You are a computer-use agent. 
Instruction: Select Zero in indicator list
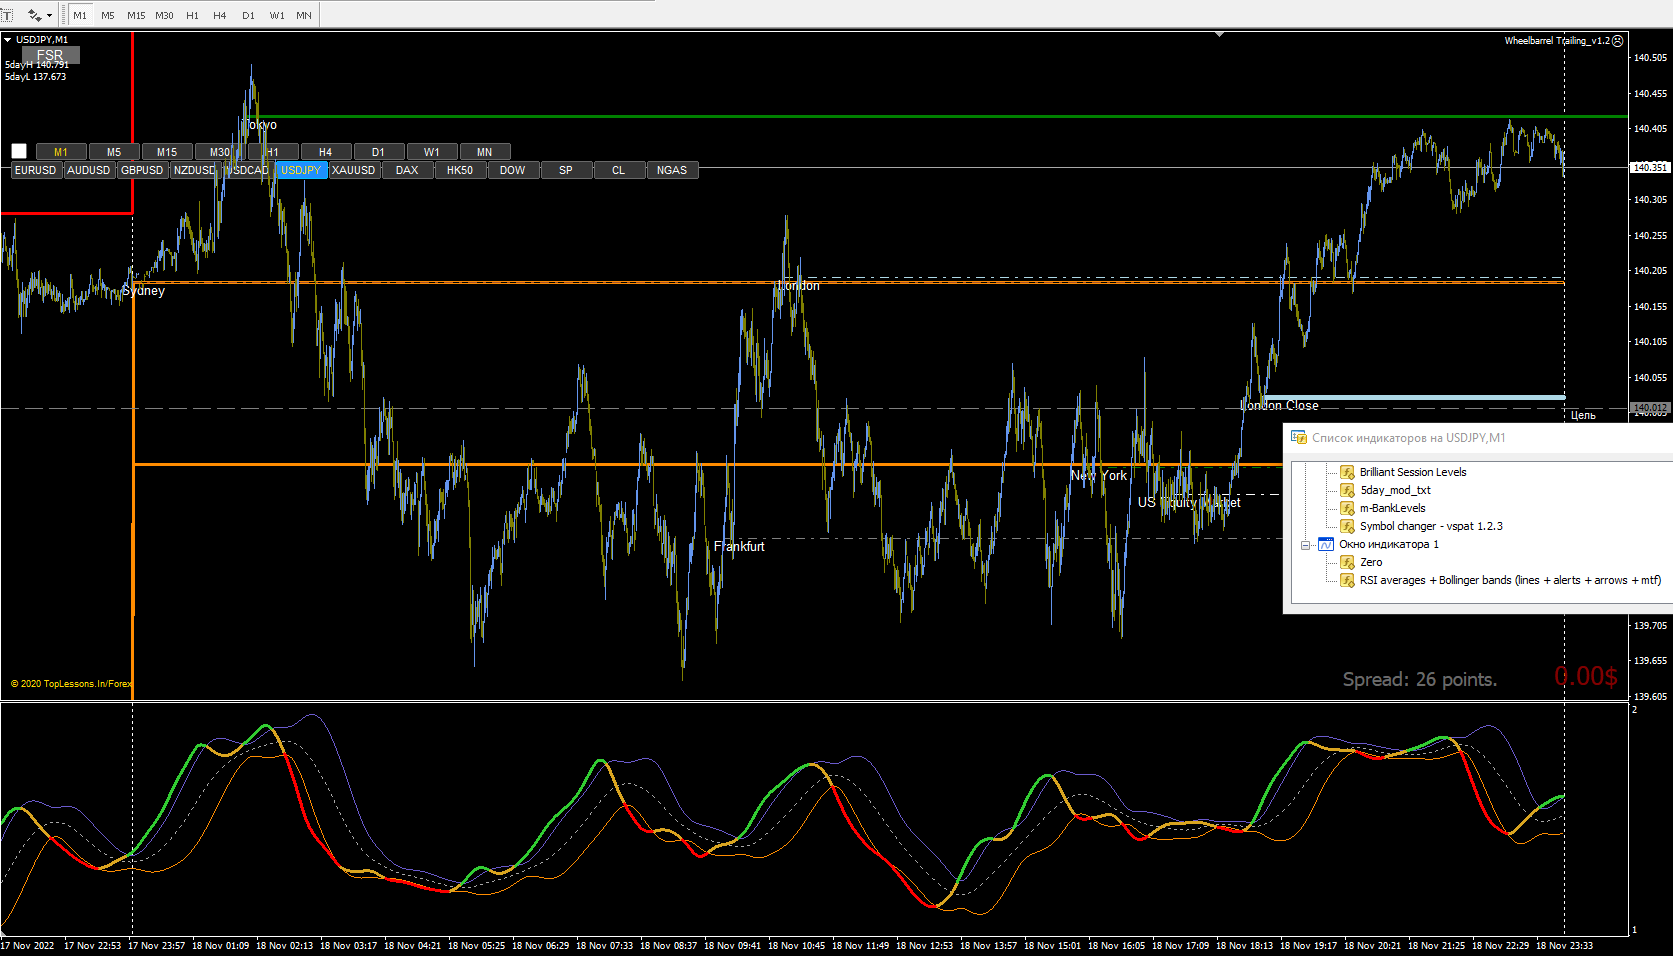coord(1371,562)
